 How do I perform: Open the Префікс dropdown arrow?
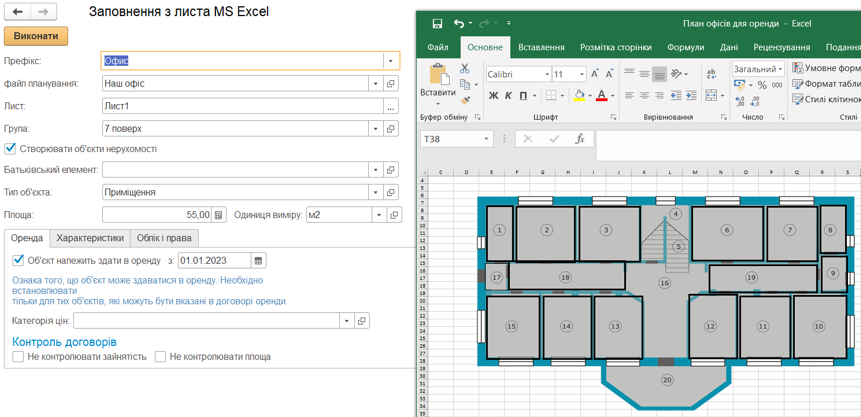pos(390,61)
